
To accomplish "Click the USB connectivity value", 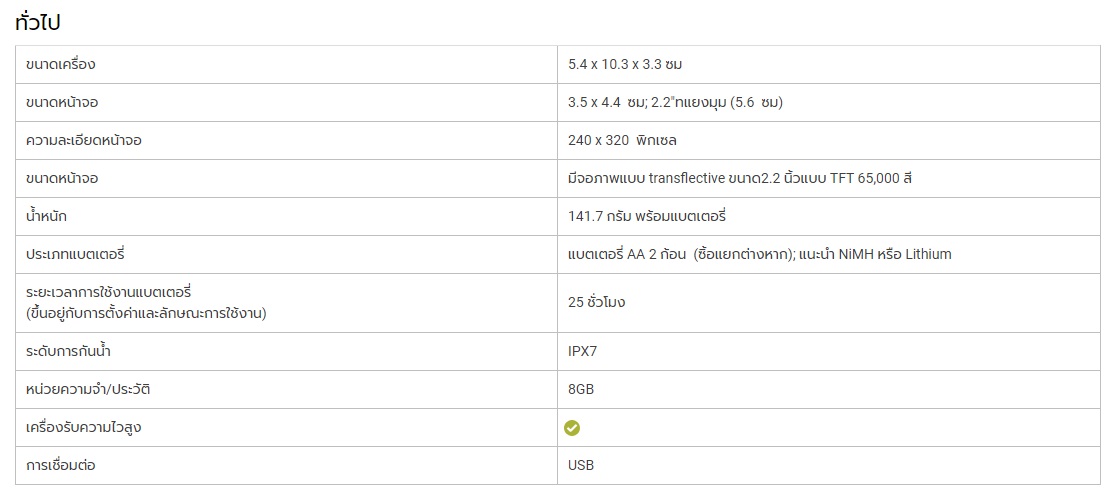I will [x=581, y=466].
